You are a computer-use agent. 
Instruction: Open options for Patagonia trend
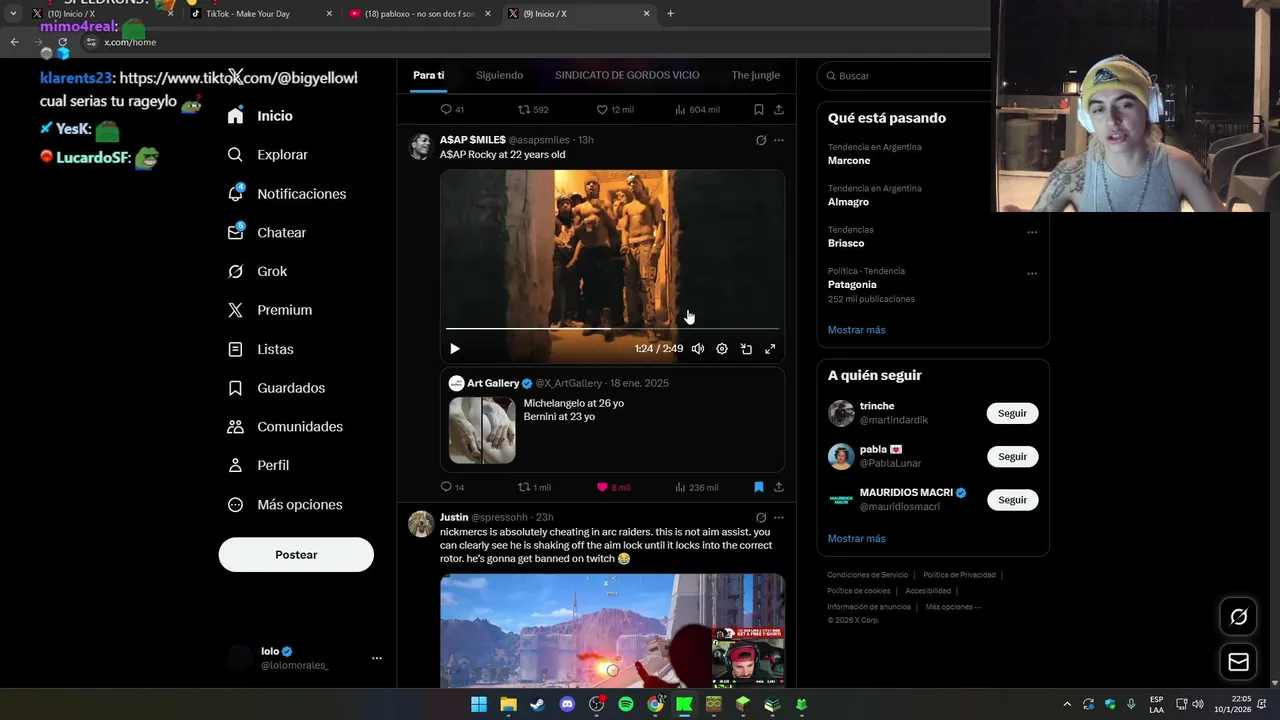pos(1032,273)
